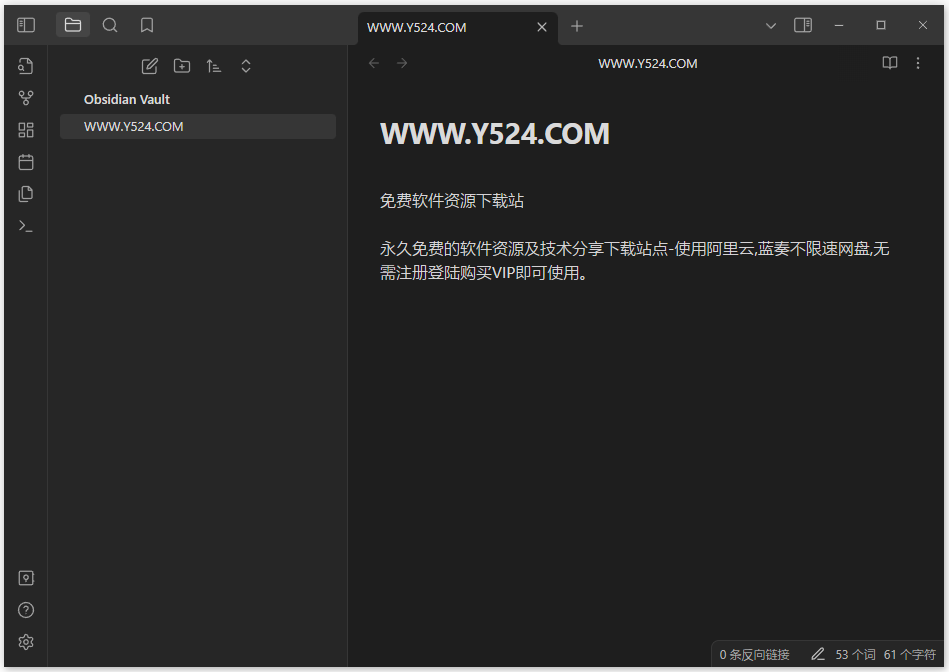The width and height of the screenshot is (949, 672).
Task: Click the 61 个字符 character count
Action: pos(910,654)
